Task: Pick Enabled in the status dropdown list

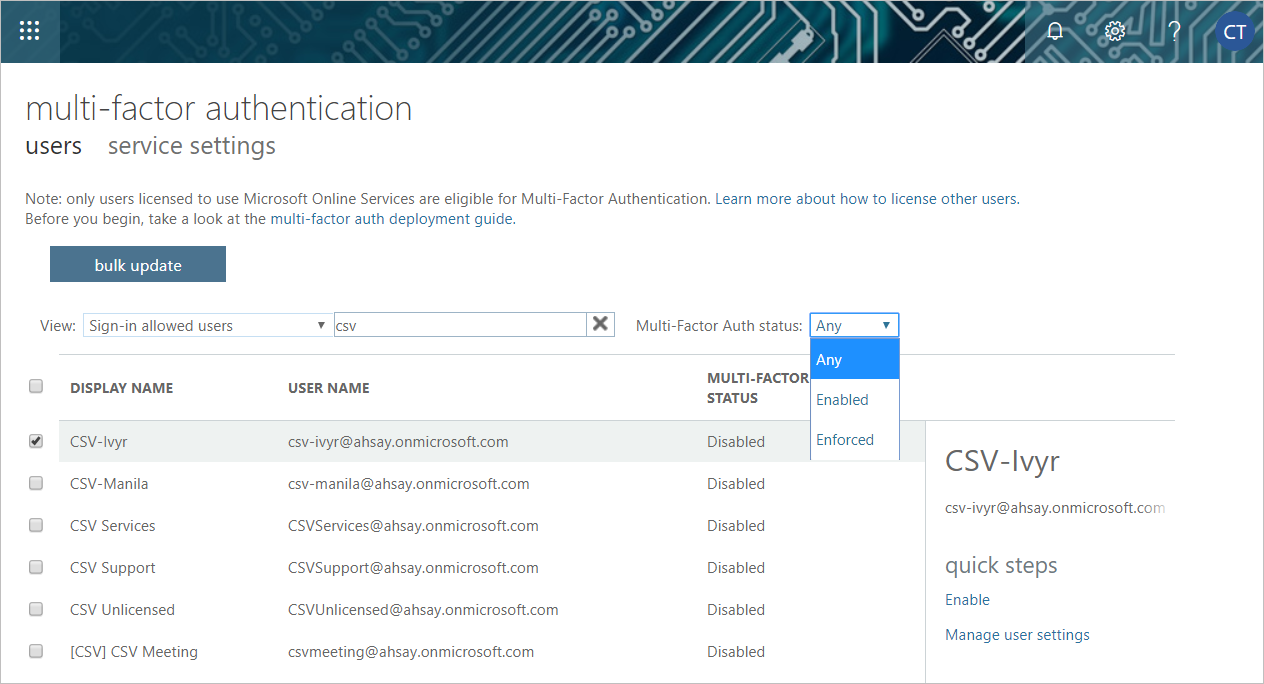Action: coord(842,400)
